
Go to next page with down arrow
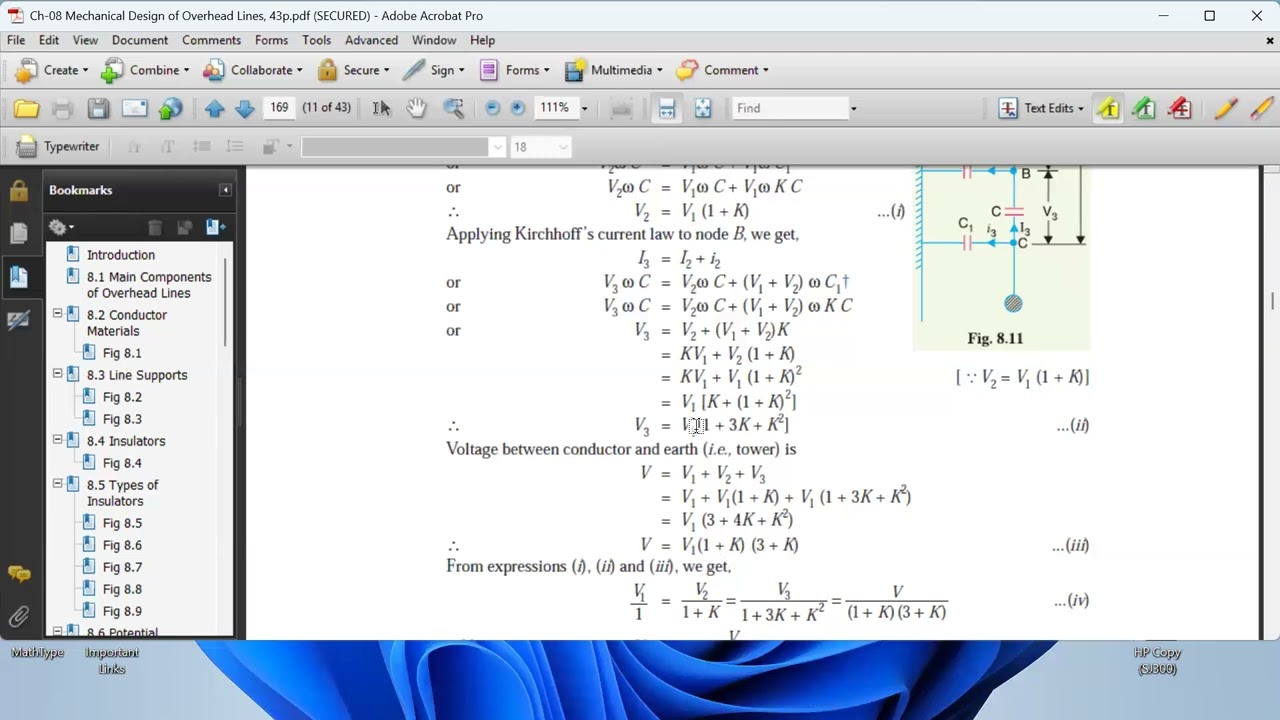244,108
